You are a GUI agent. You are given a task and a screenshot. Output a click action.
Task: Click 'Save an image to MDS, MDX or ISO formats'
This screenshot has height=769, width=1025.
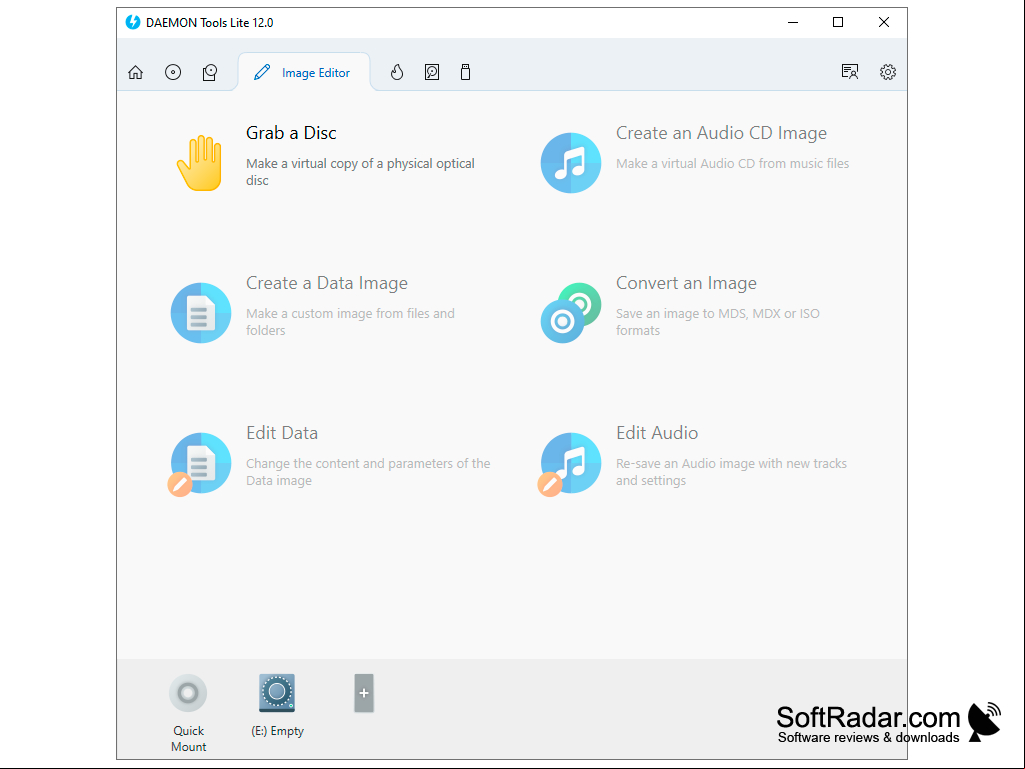tap(717, 322)
